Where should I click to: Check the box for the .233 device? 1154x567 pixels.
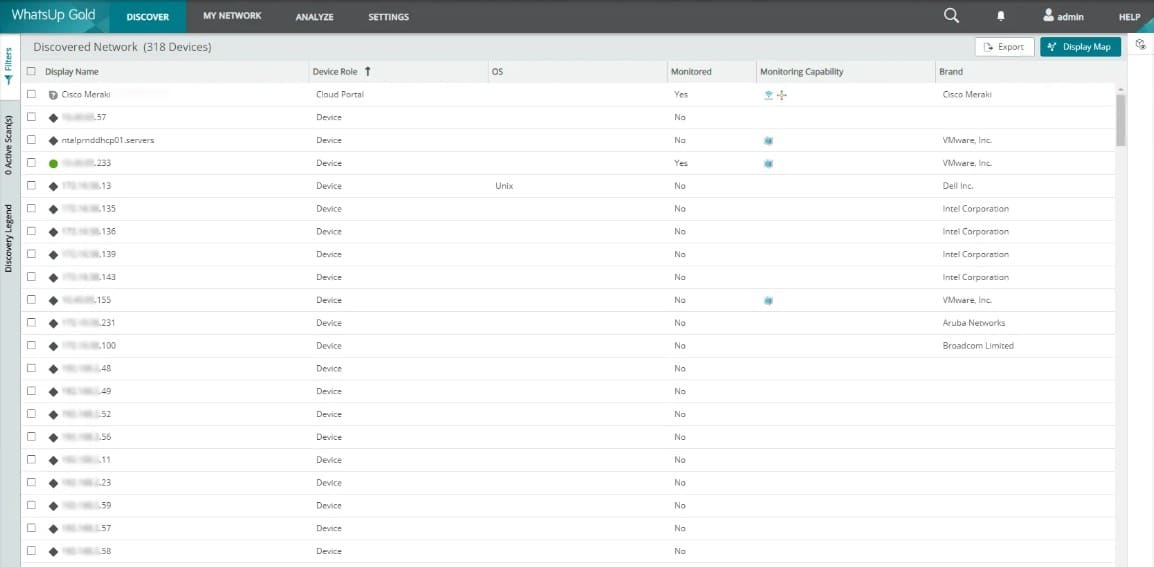(31, 163)
